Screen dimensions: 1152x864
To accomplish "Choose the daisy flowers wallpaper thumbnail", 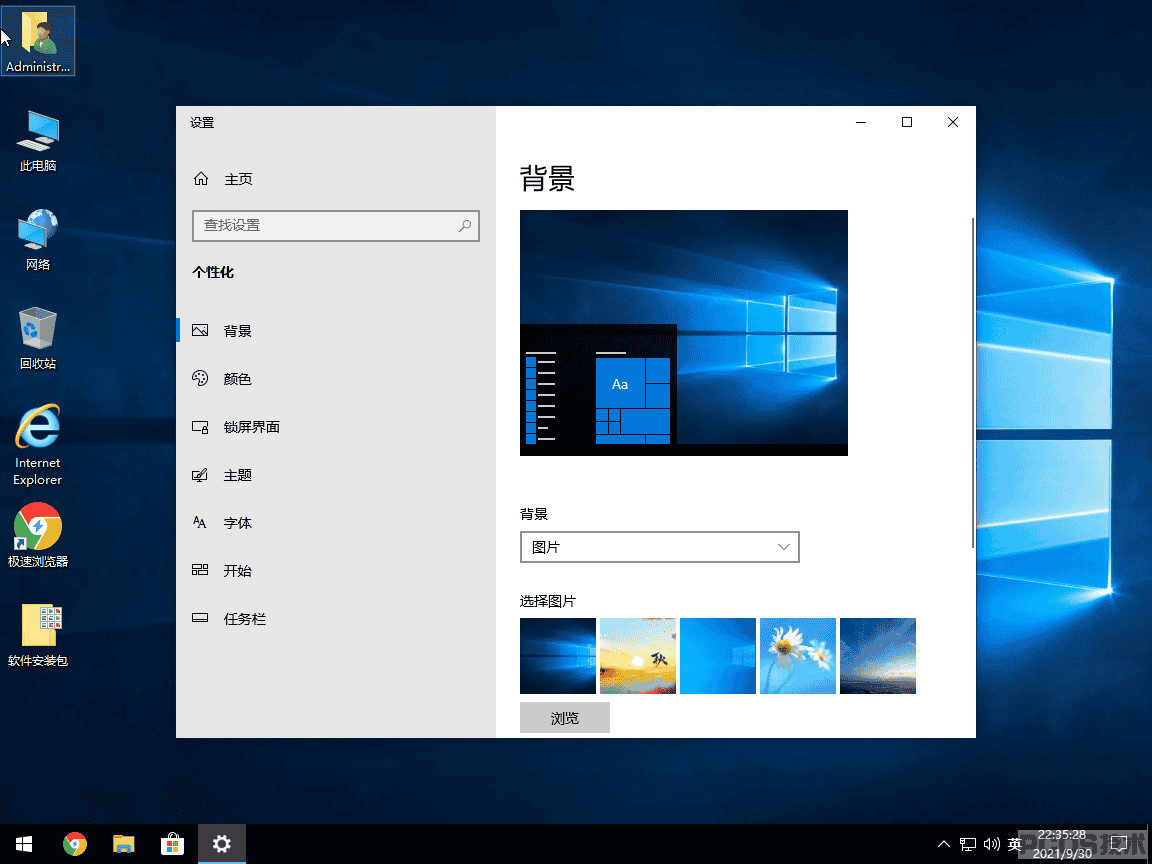I will (798, 656).
